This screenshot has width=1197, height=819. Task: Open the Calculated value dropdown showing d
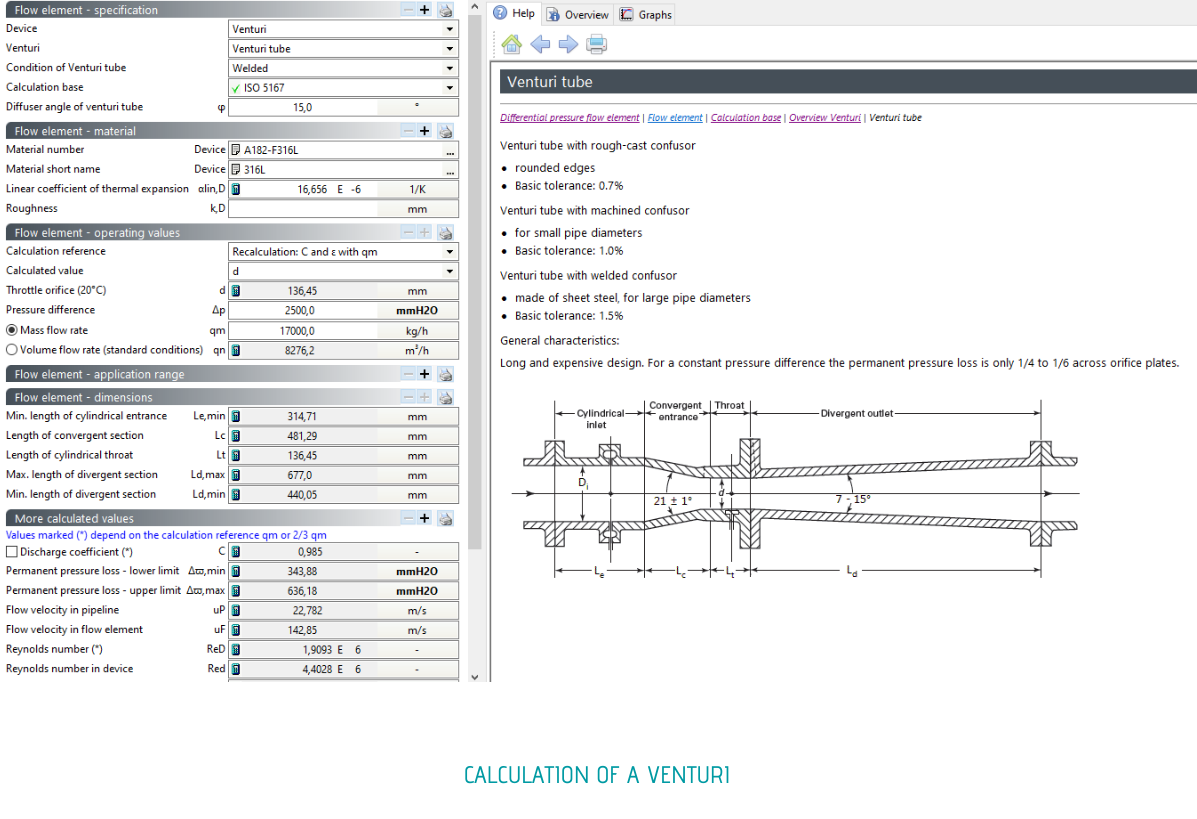tap(450, 271)
